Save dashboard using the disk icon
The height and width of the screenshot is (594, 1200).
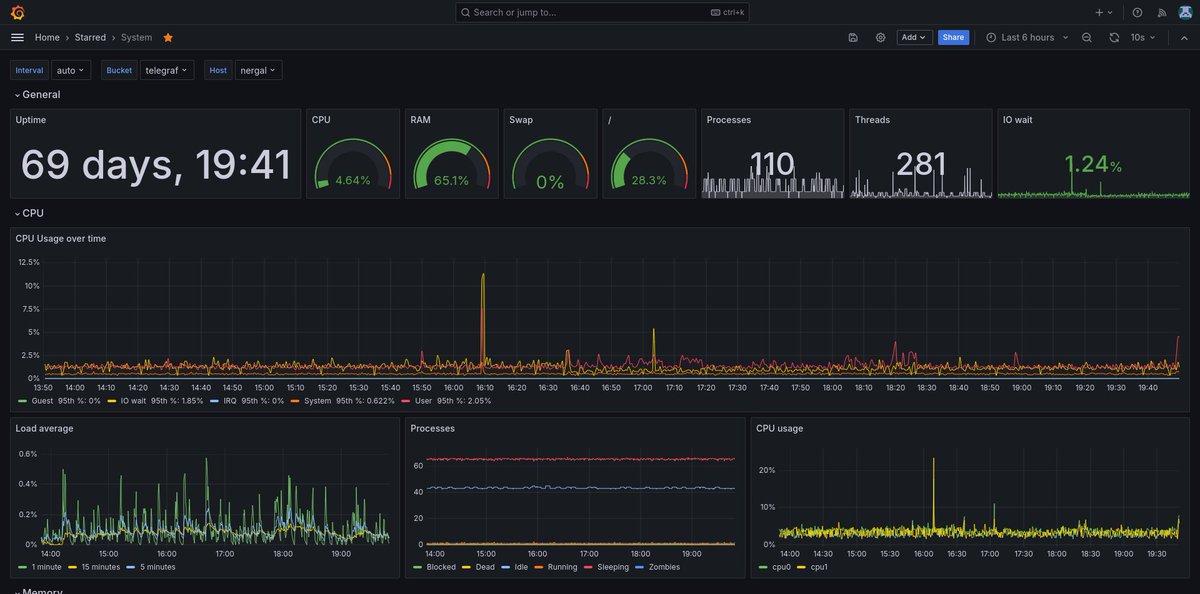coord(853,37)
